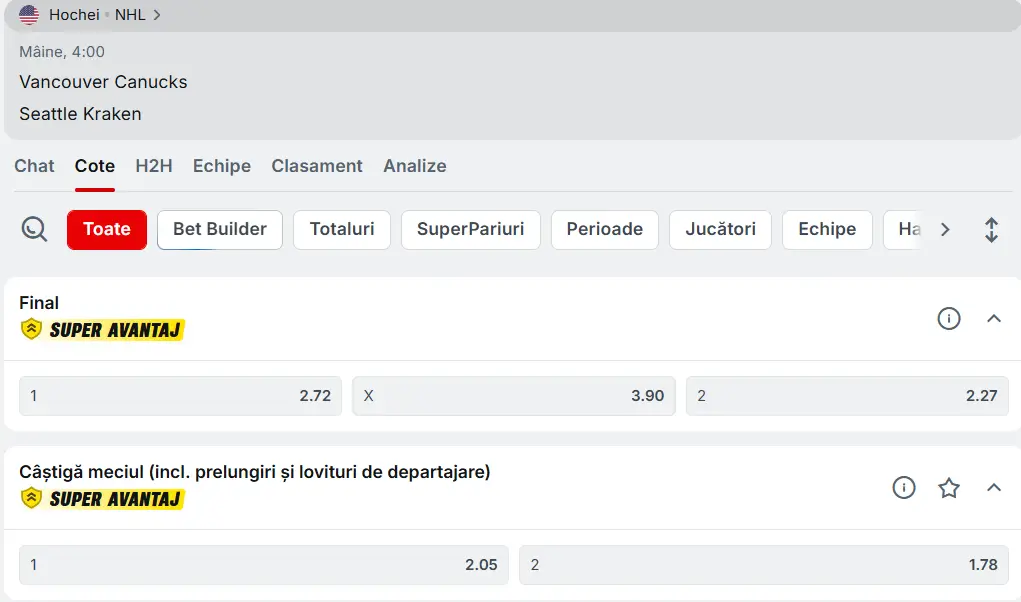The height and width of the screenshot is (602, 1021).
Task: Select the Bet Builder filter chip
Action: (220, 229)
